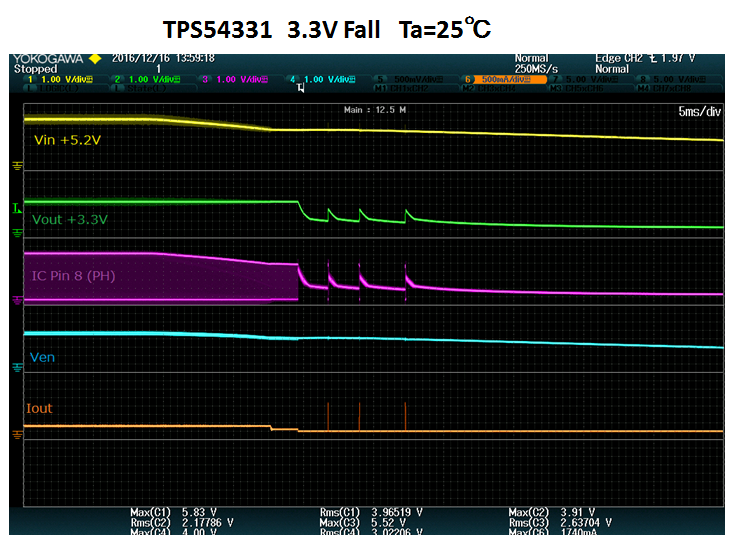This screenshot has width=737, height=541.
Task: Click the Iout trace label
Action: click(39, 408)
